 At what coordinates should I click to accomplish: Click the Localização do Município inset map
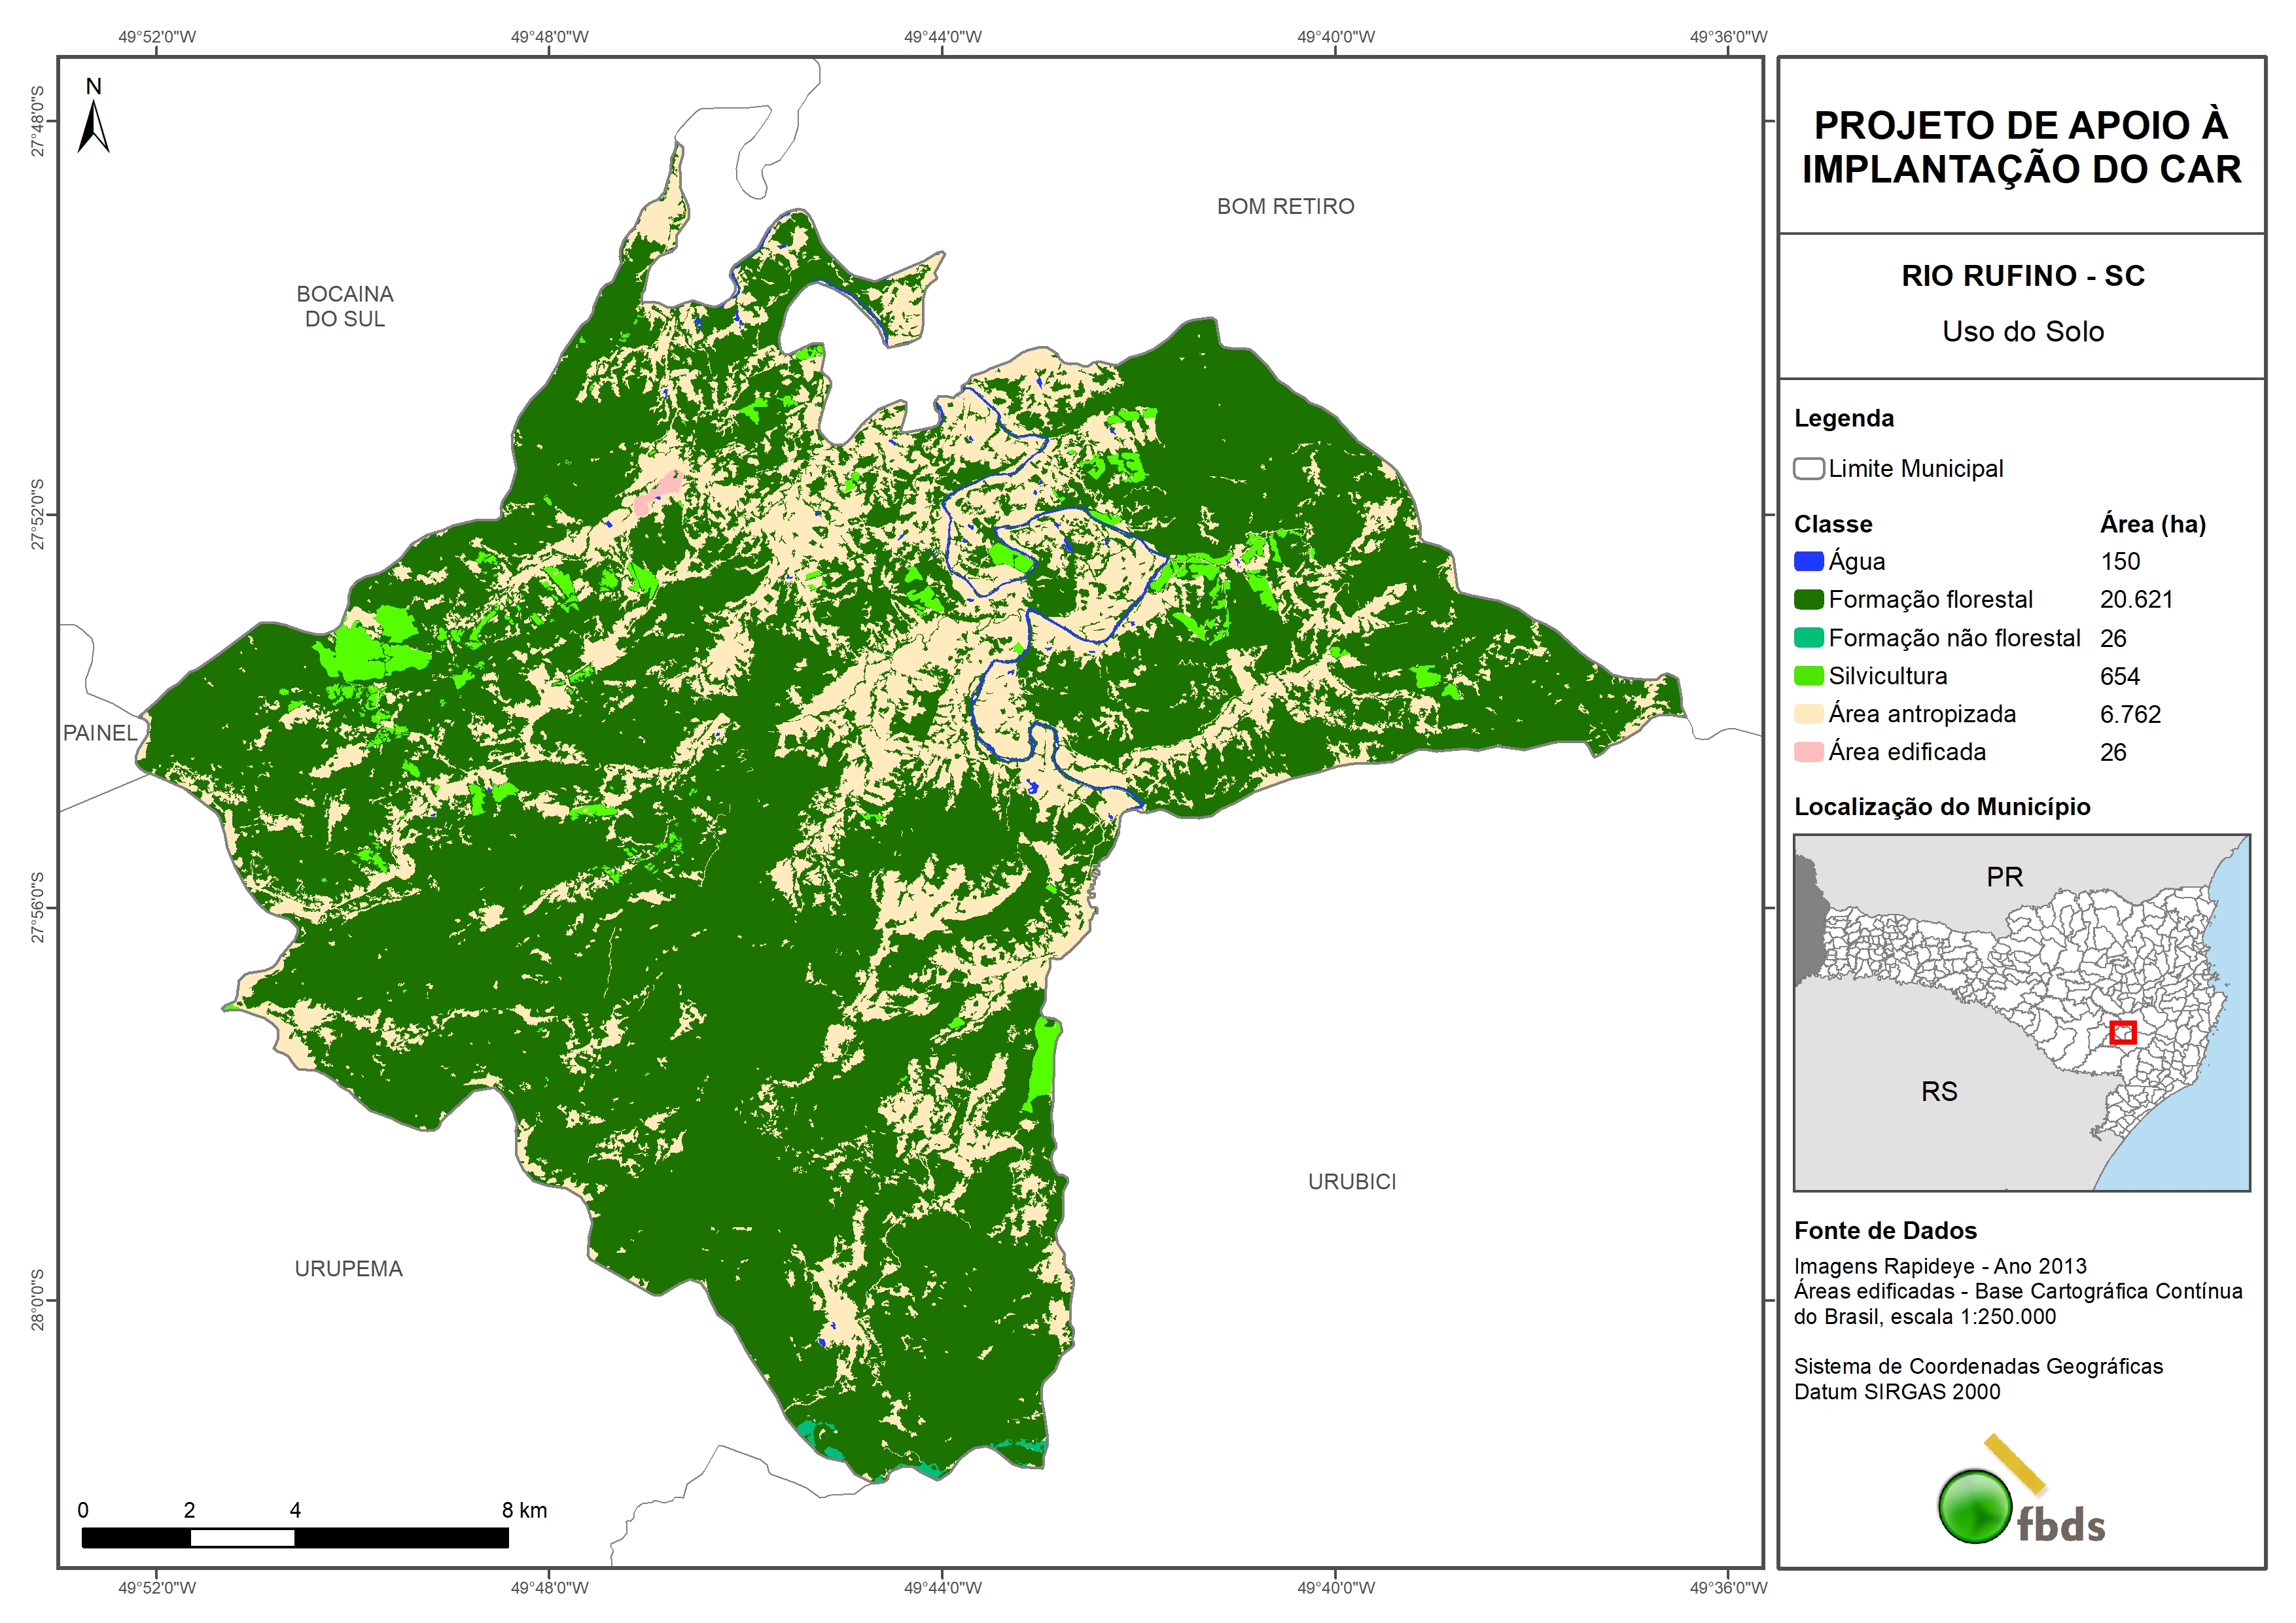click(2021, 1012)
